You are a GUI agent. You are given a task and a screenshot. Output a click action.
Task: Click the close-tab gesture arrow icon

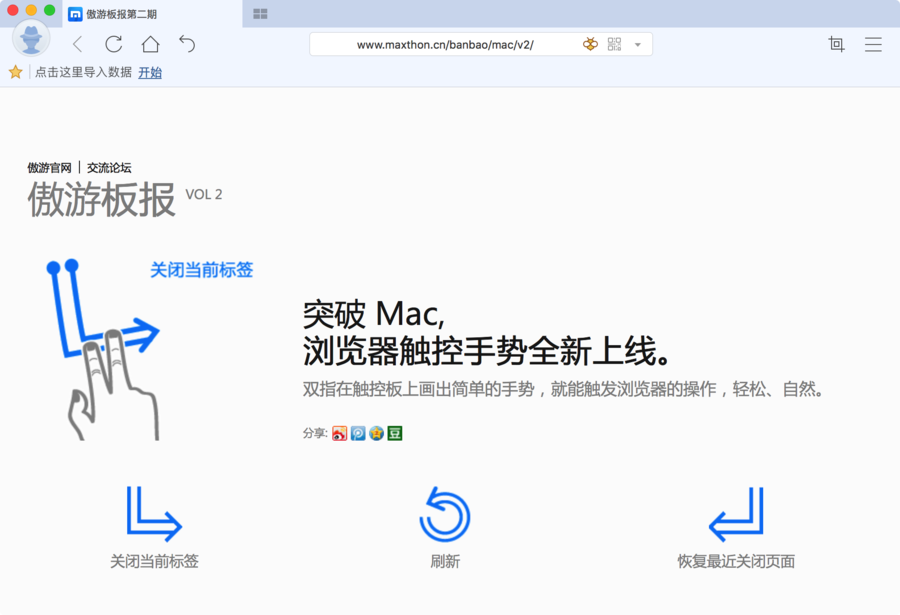click(x=154, y=514)
